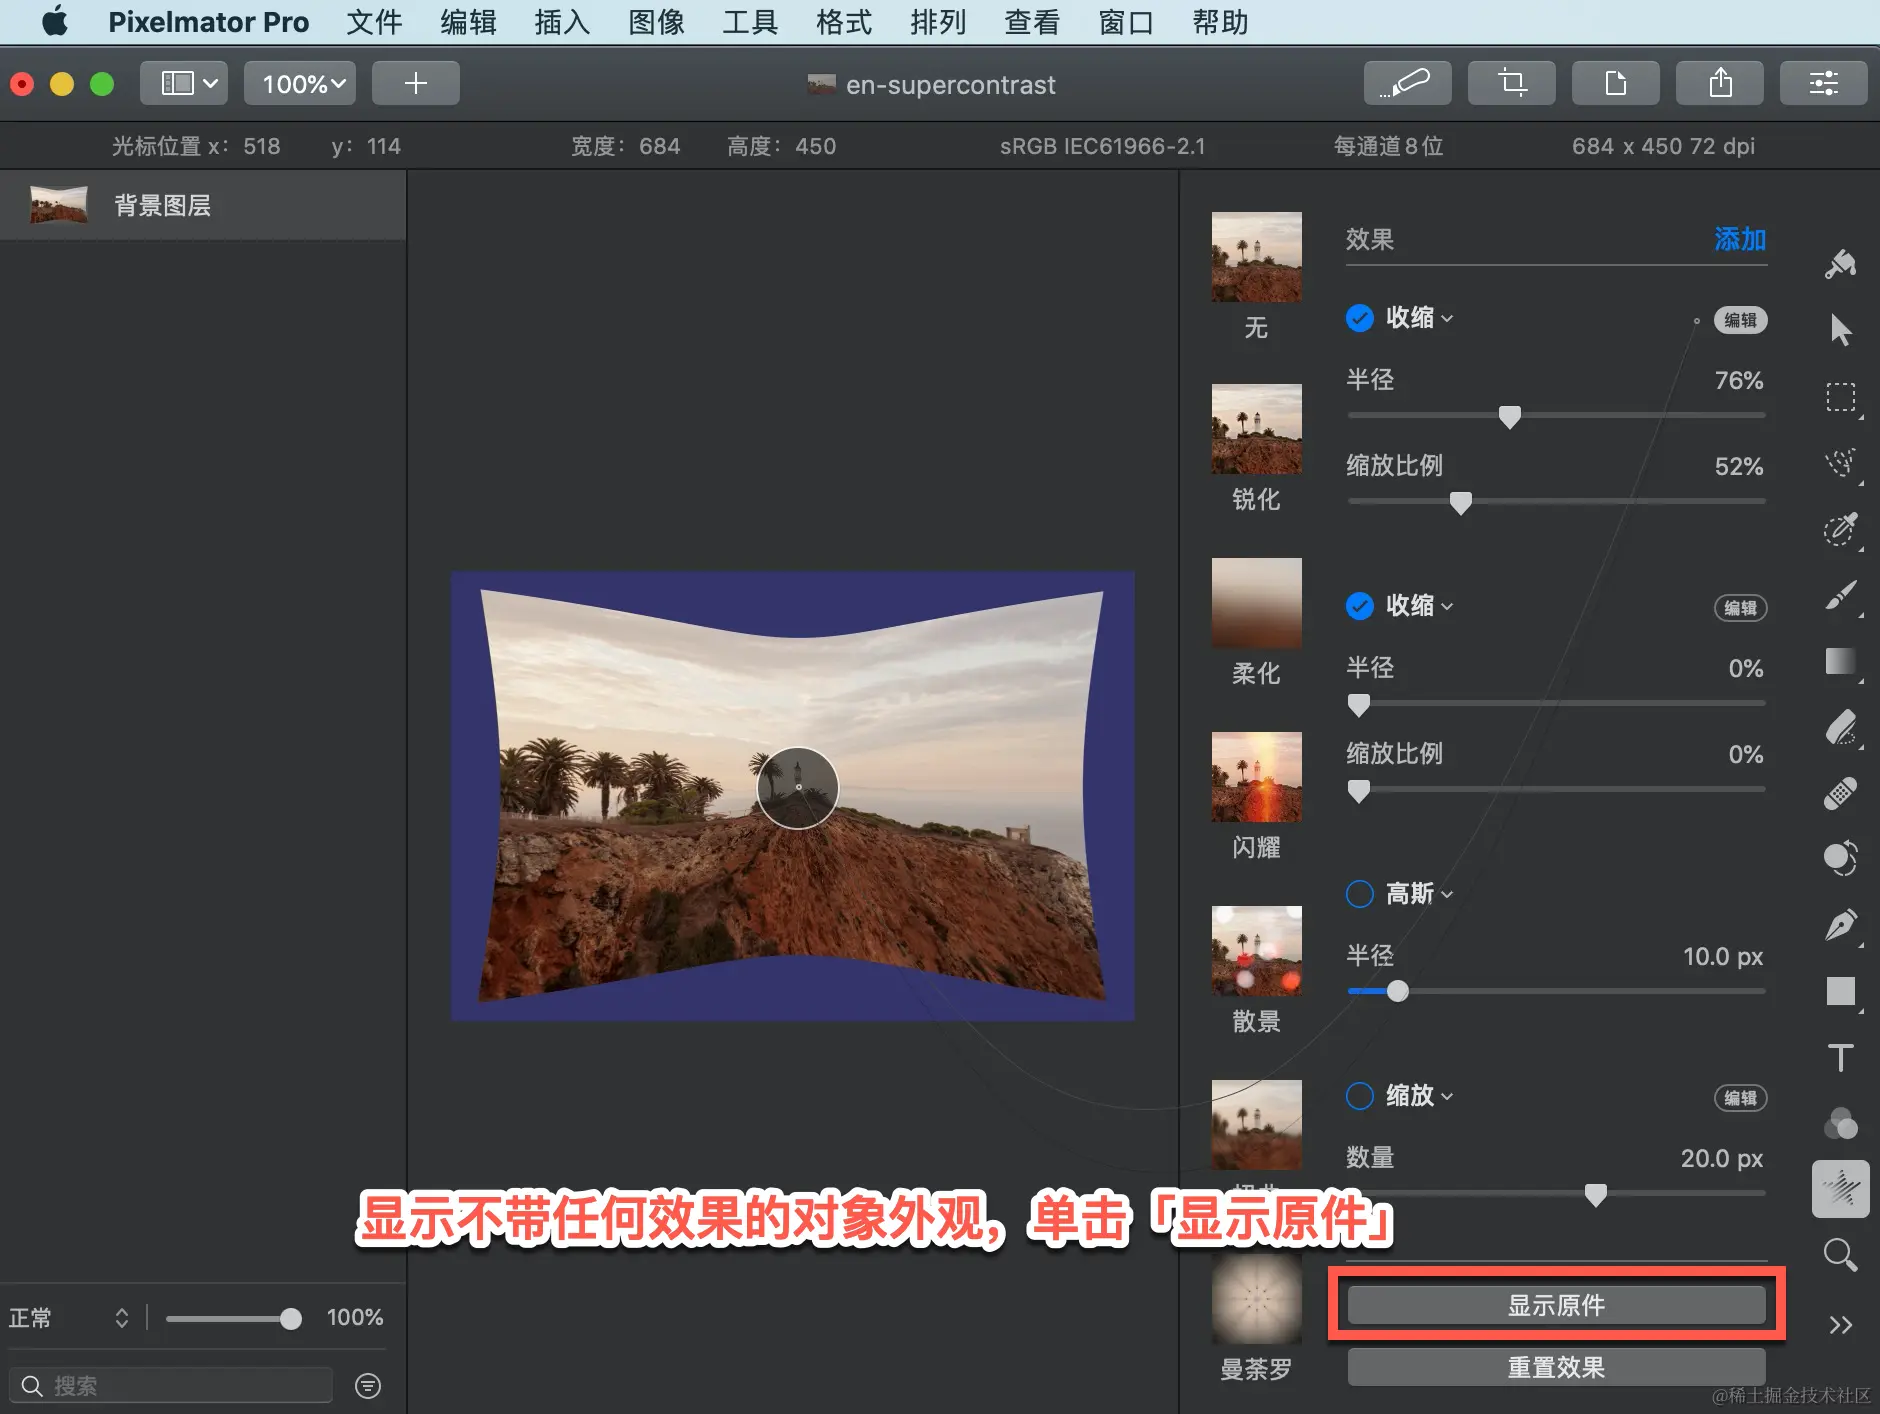Open effect type dropdown of 收缩 with 0% radius
The width and height of the screenshot is (1880, 1414).
[1420, 606]
